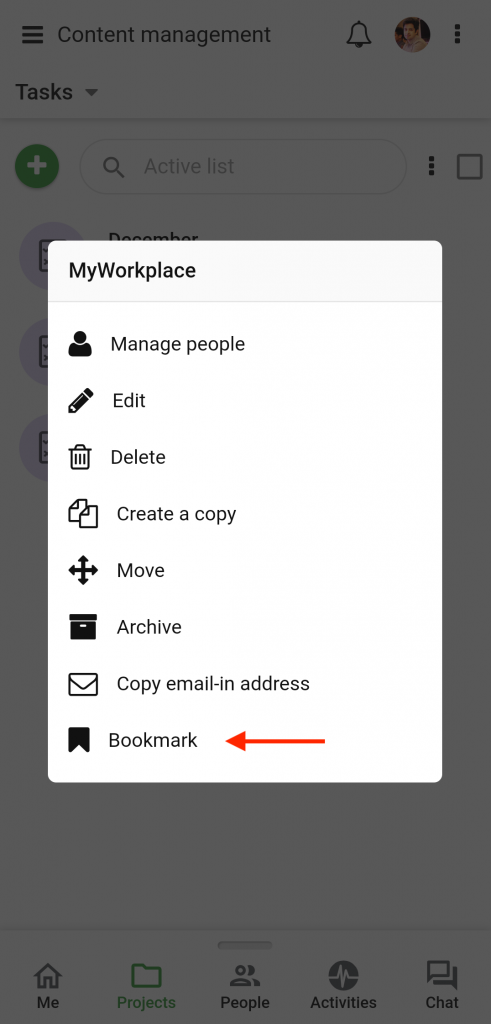The height and width of the screenshot is (1024, 491).
Task: Click the Delete trash icon
Action: click(x=80, y=457)
